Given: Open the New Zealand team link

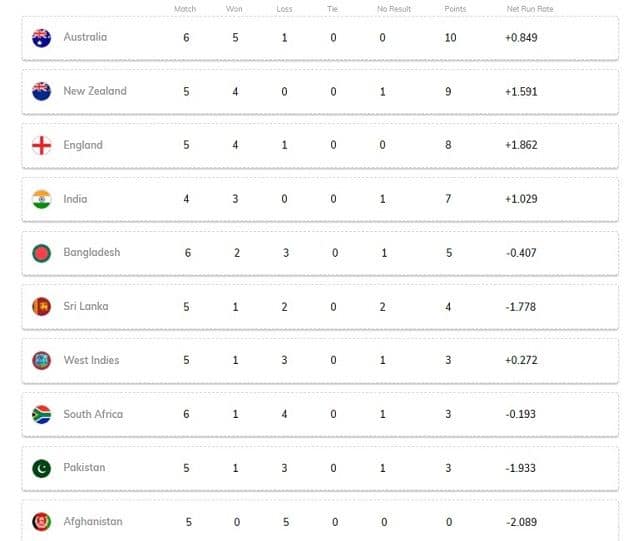Looking at the screenshot, I should pyautogui.click(x=95, y=91).
